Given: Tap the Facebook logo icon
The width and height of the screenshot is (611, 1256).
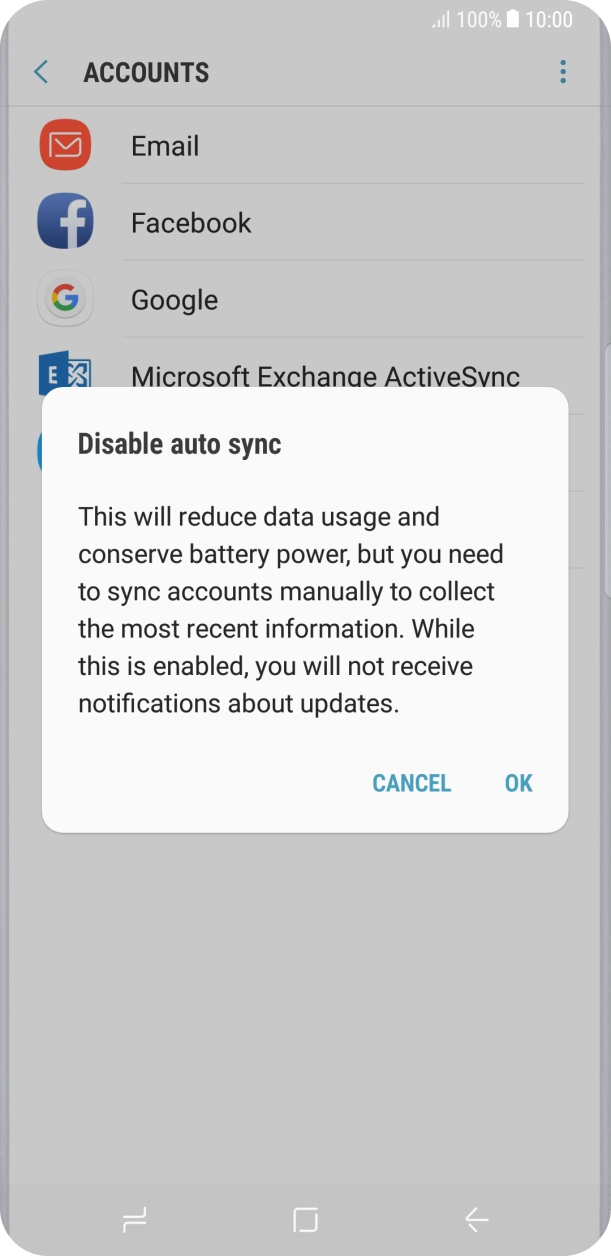Looking at the screenshot, I should coord(65,222).
